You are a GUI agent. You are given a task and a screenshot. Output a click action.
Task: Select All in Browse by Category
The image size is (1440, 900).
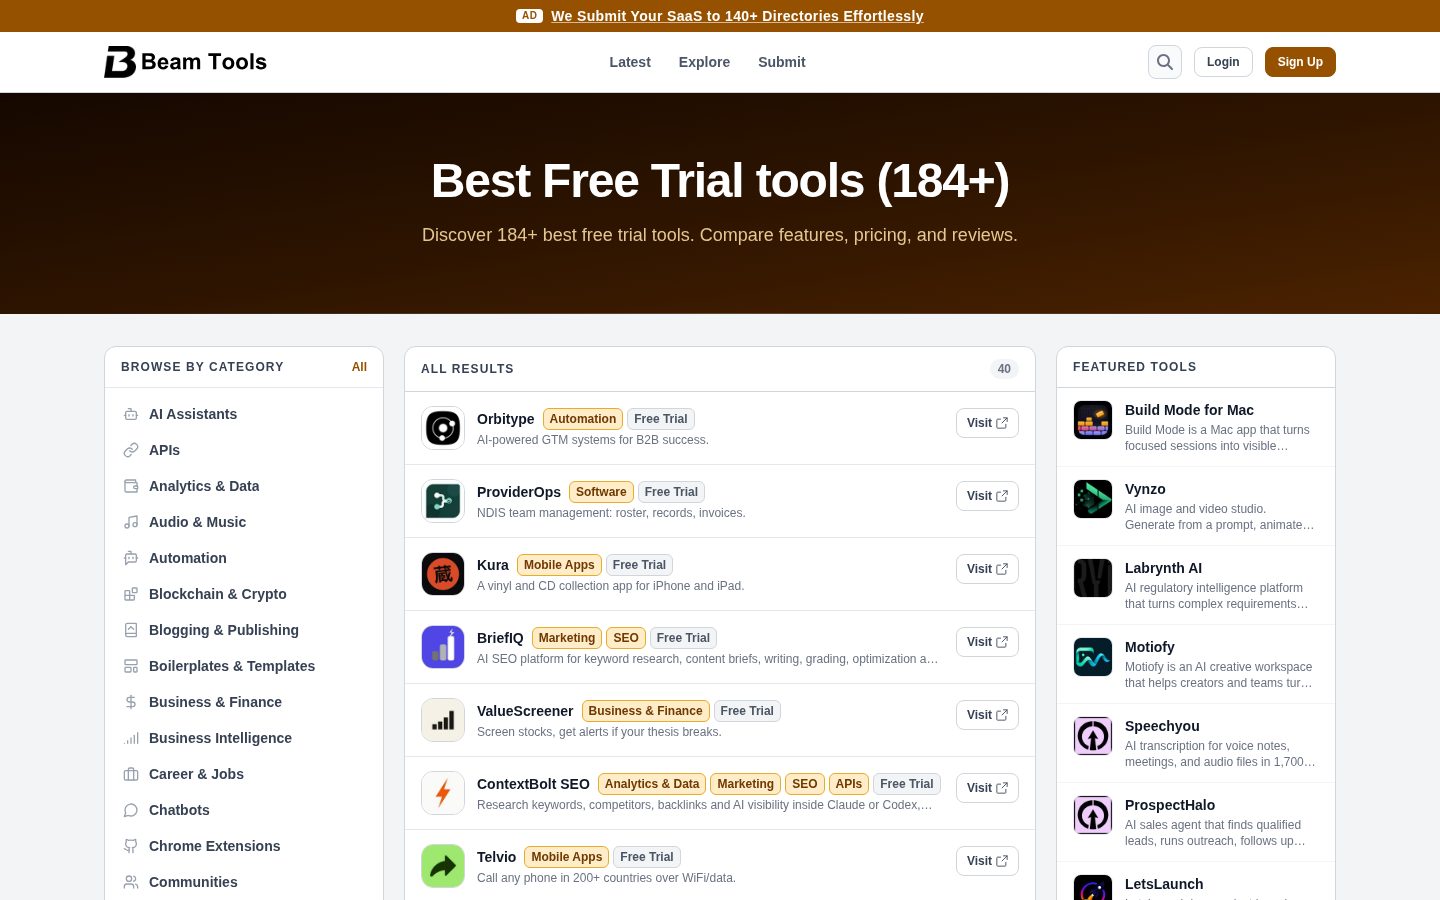click(x=359, y=367)
